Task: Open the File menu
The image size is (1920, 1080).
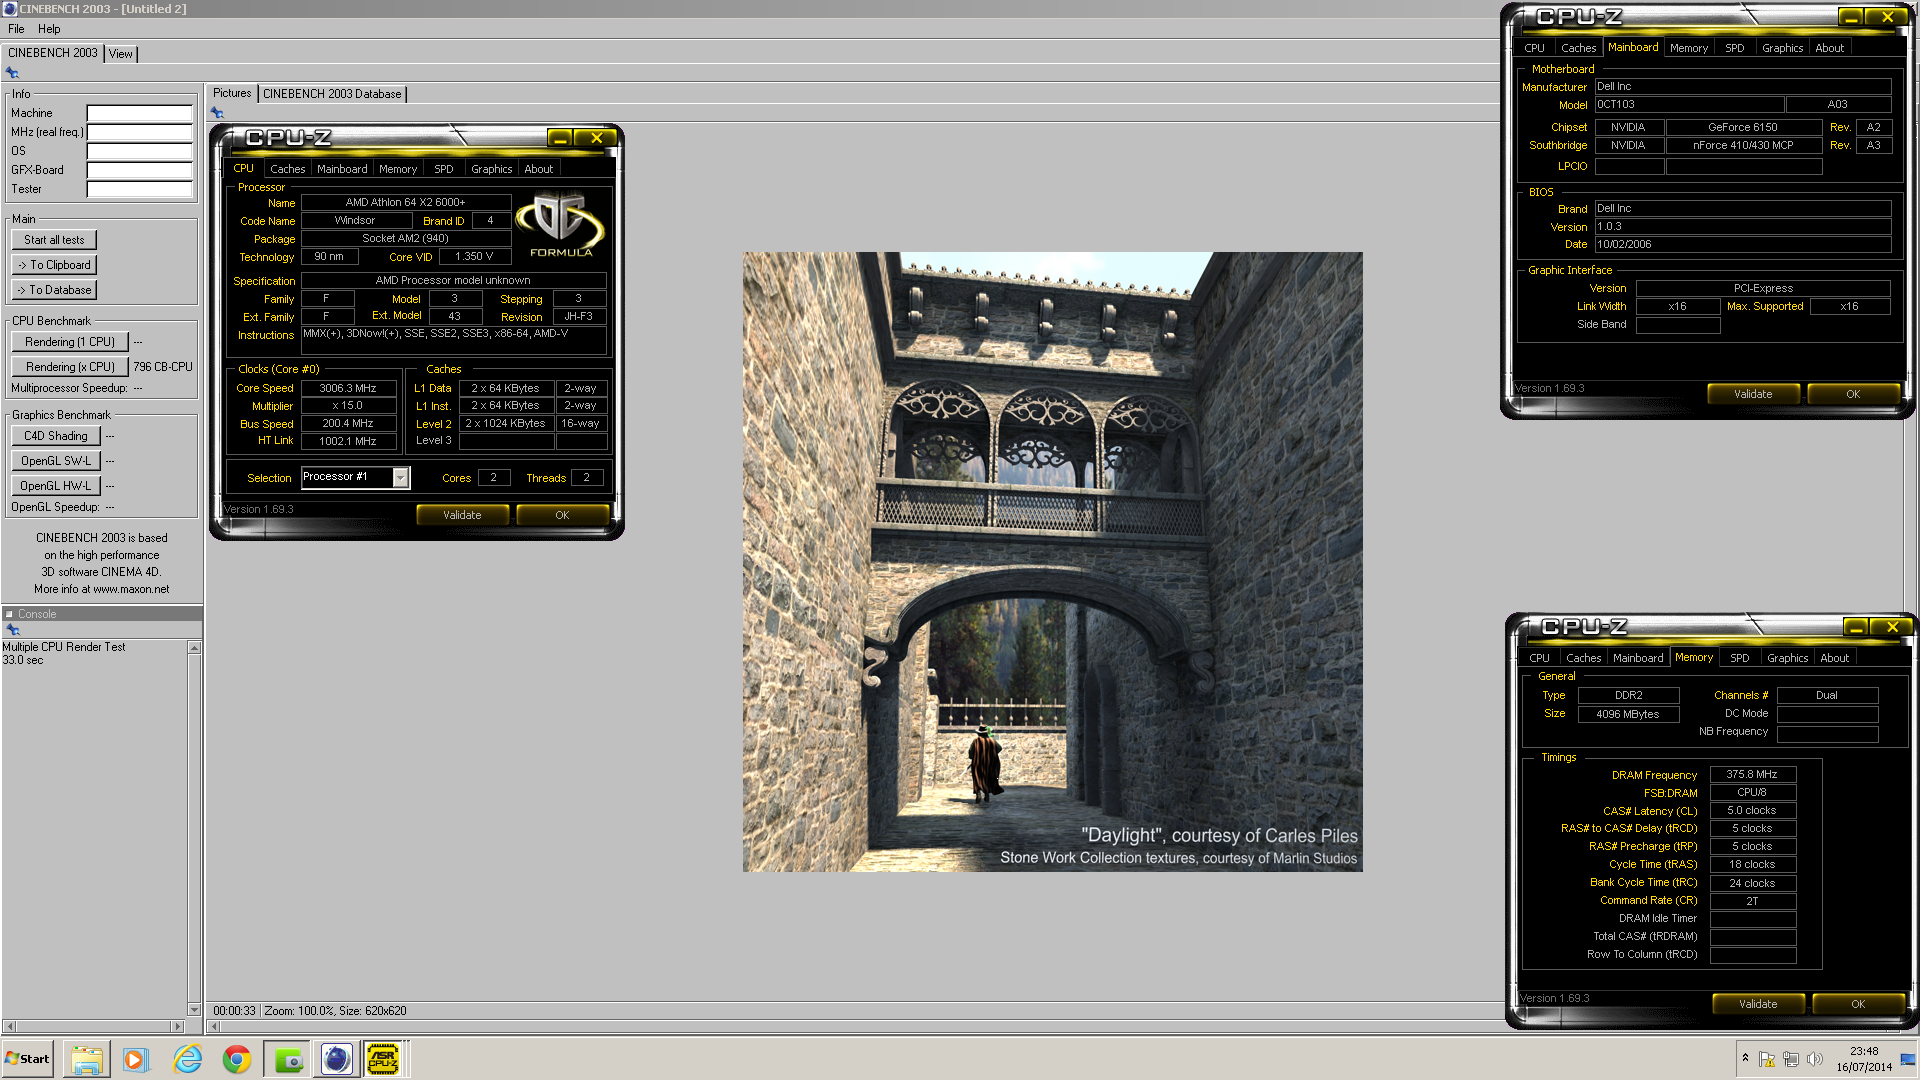Action: click(16, 29)
